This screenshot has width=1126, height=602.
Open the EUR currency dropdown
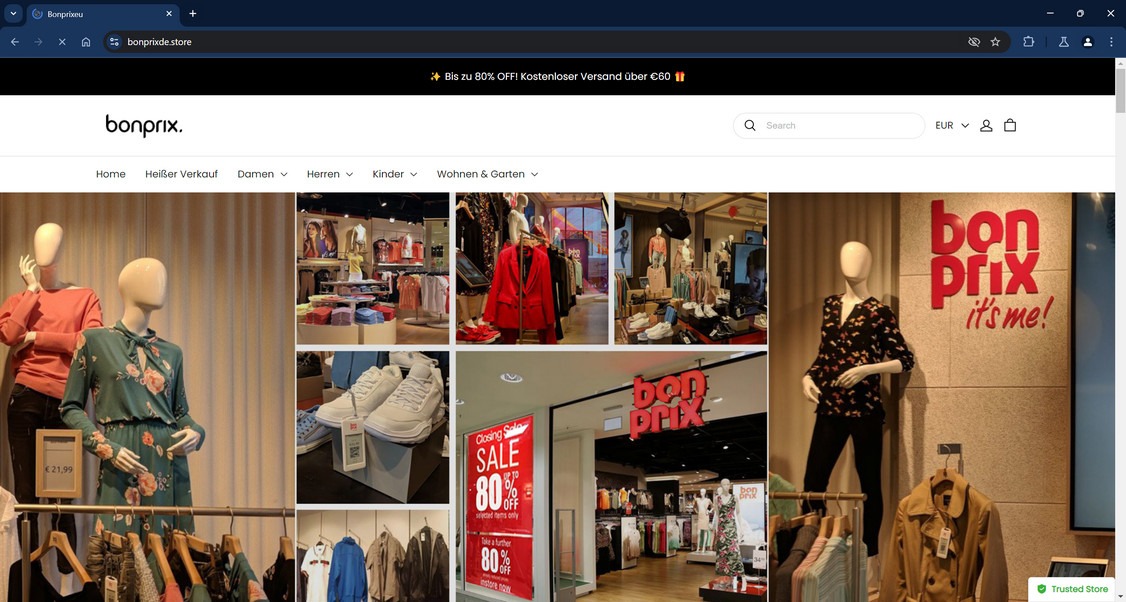pos(952,126)
